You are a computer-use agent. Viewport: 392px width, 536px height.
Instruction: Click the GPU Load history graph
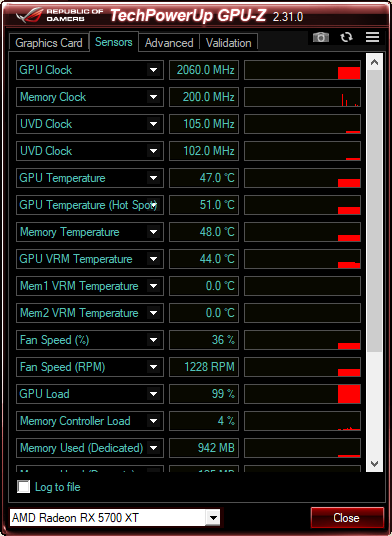[302, 394]
